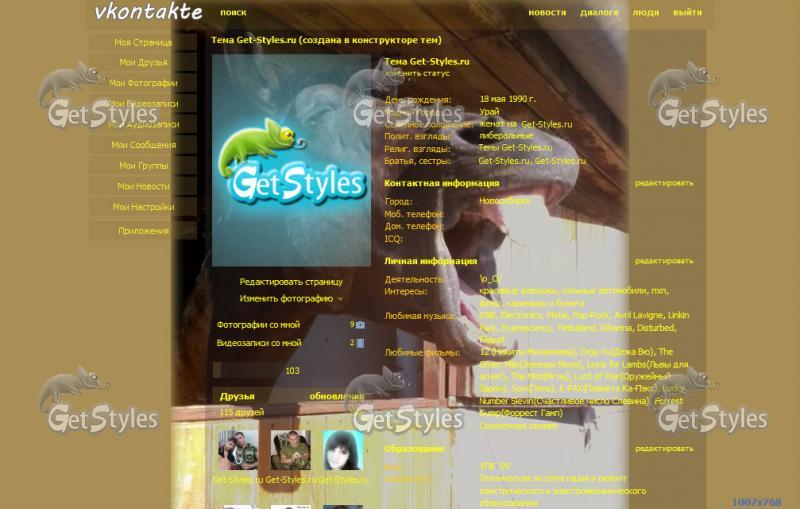Click редактировать next to Личная информация

coord(664,261)
